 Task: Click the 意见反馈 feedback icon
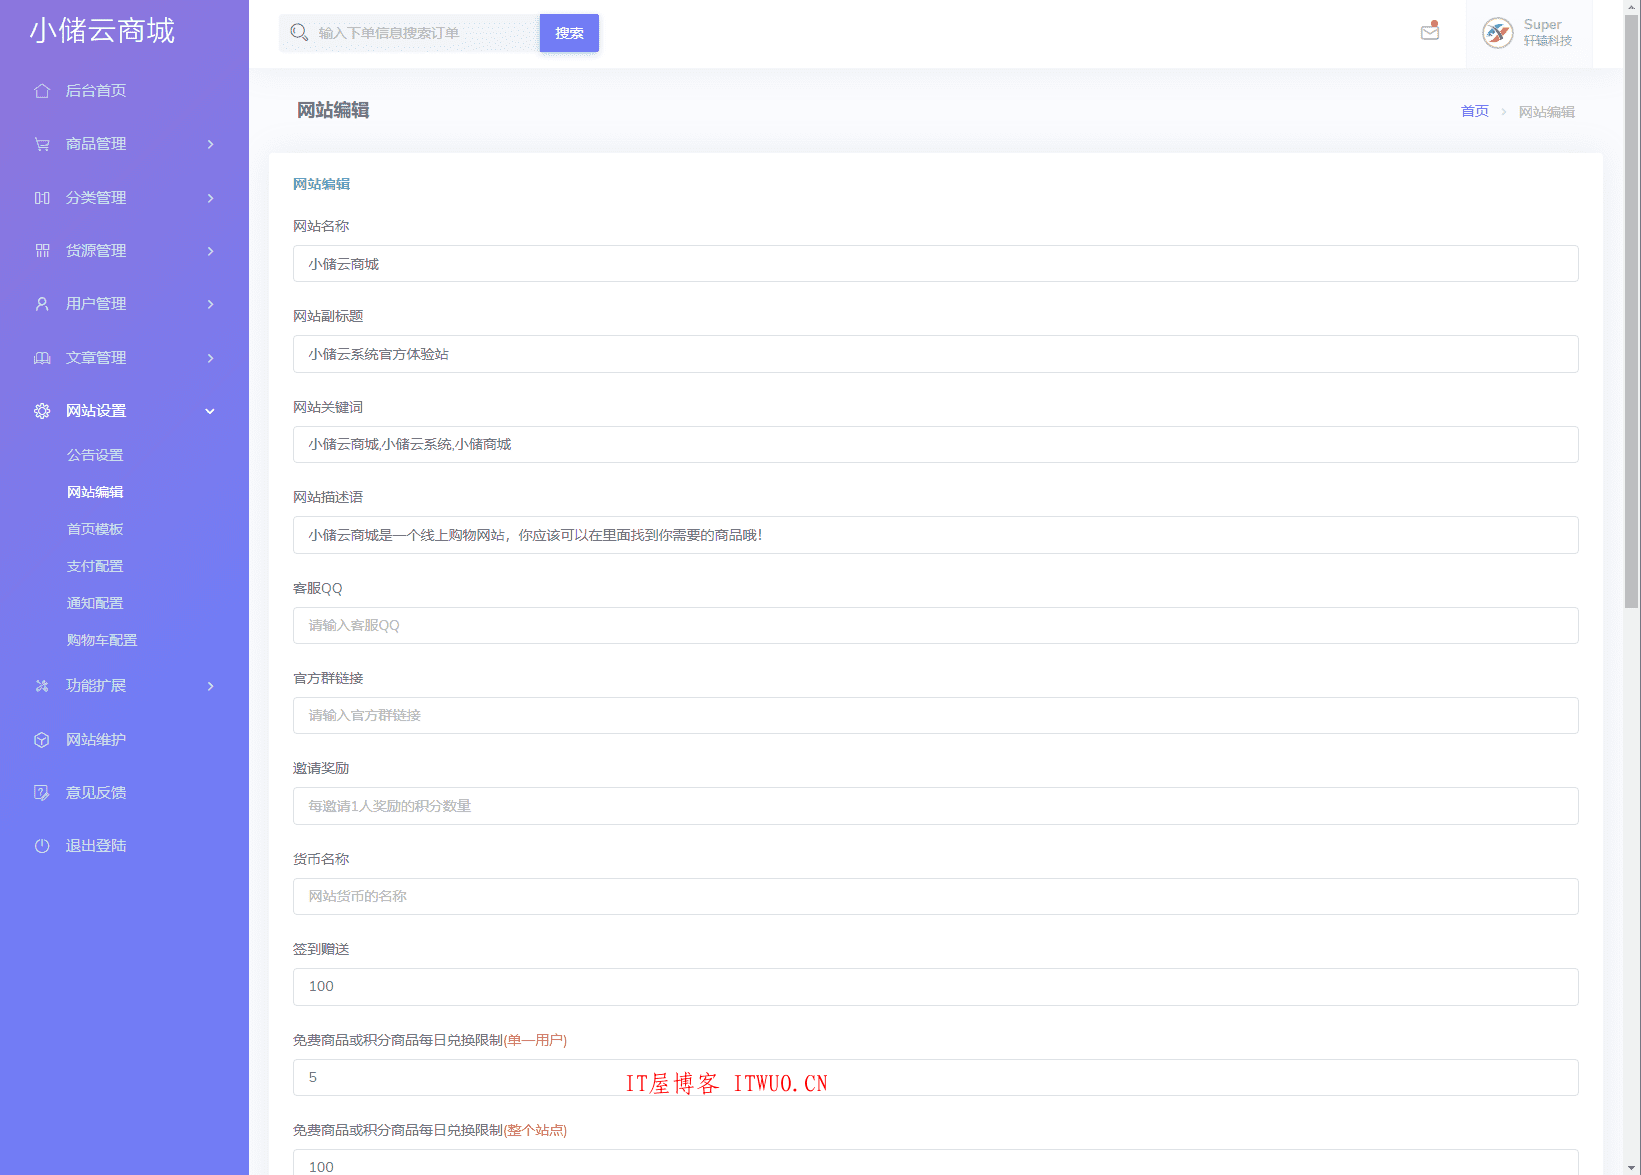[42, 793]
